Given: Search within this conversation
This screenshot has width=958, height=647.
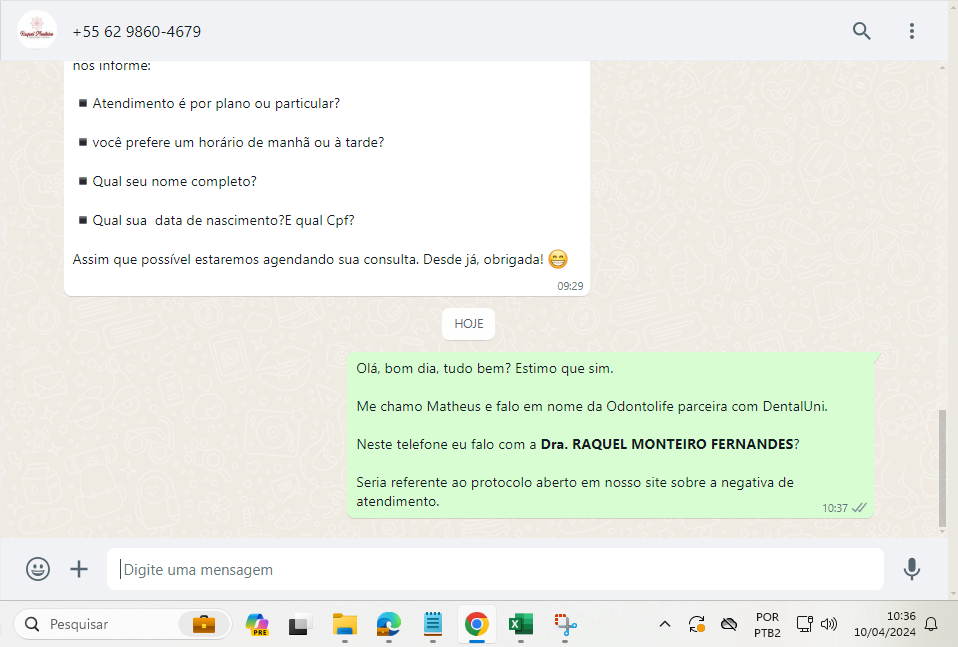Looking at the screenshot, I should (x=861, y=31).
